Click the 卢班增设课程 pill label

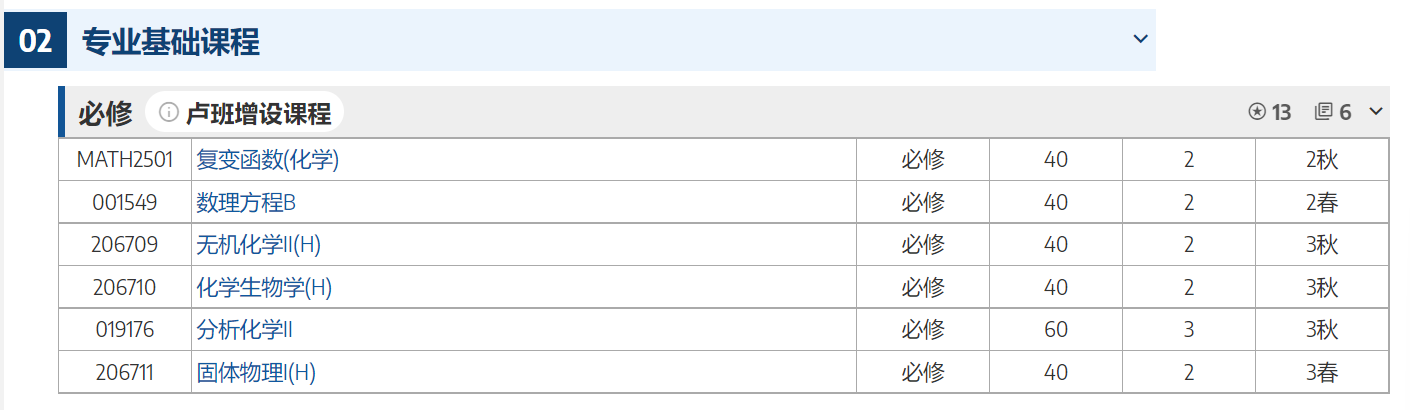coord(258,113)
